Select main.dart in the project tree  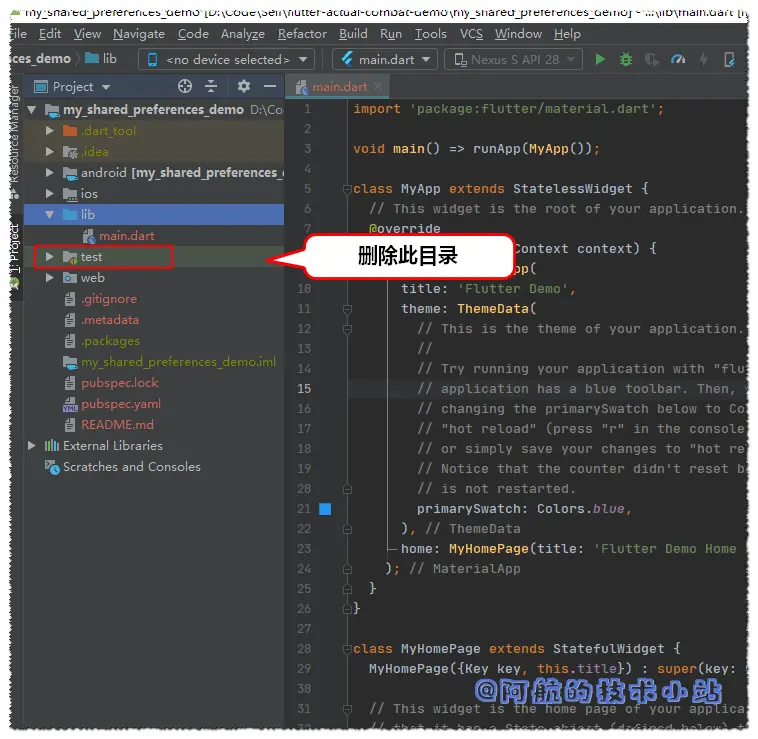tap(127, 235)
